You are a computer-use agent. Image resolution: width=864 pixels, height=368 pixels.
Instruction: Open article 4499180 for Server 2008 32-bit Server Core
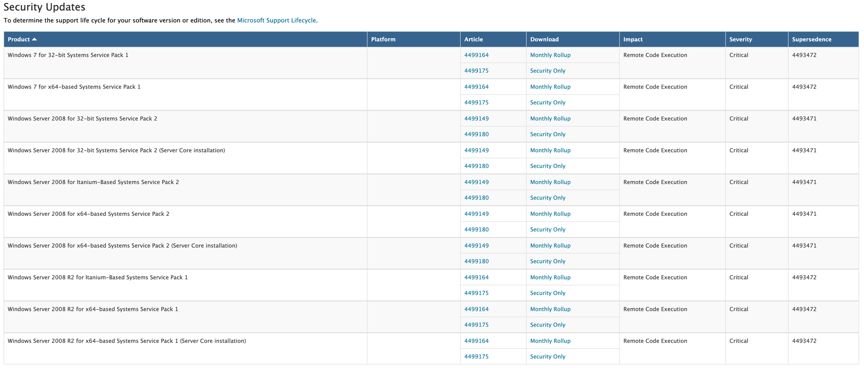coord(477,166)
